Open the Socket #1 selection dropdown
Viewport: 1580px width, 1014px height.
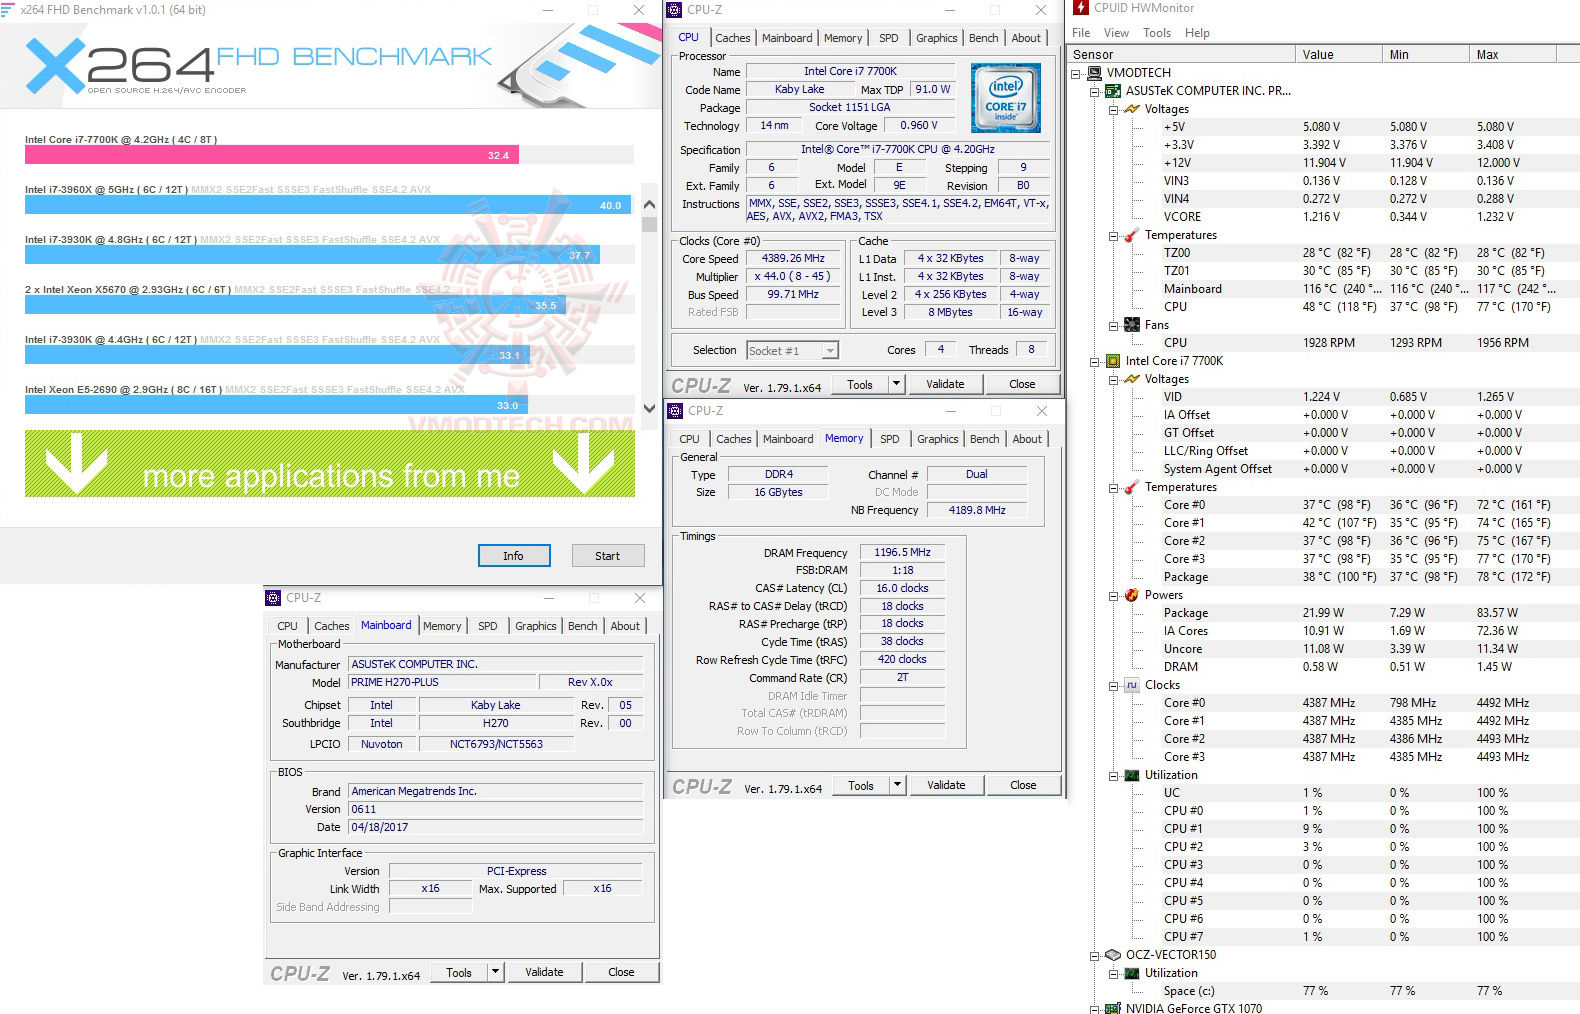830,351
